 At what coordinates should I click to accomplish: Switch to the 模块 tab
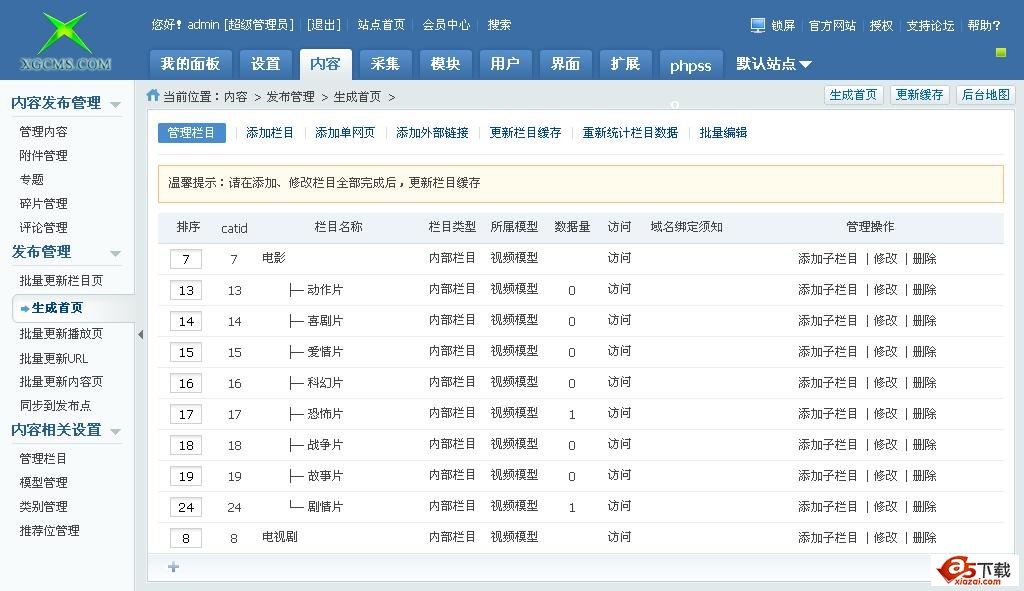[445, 64]
